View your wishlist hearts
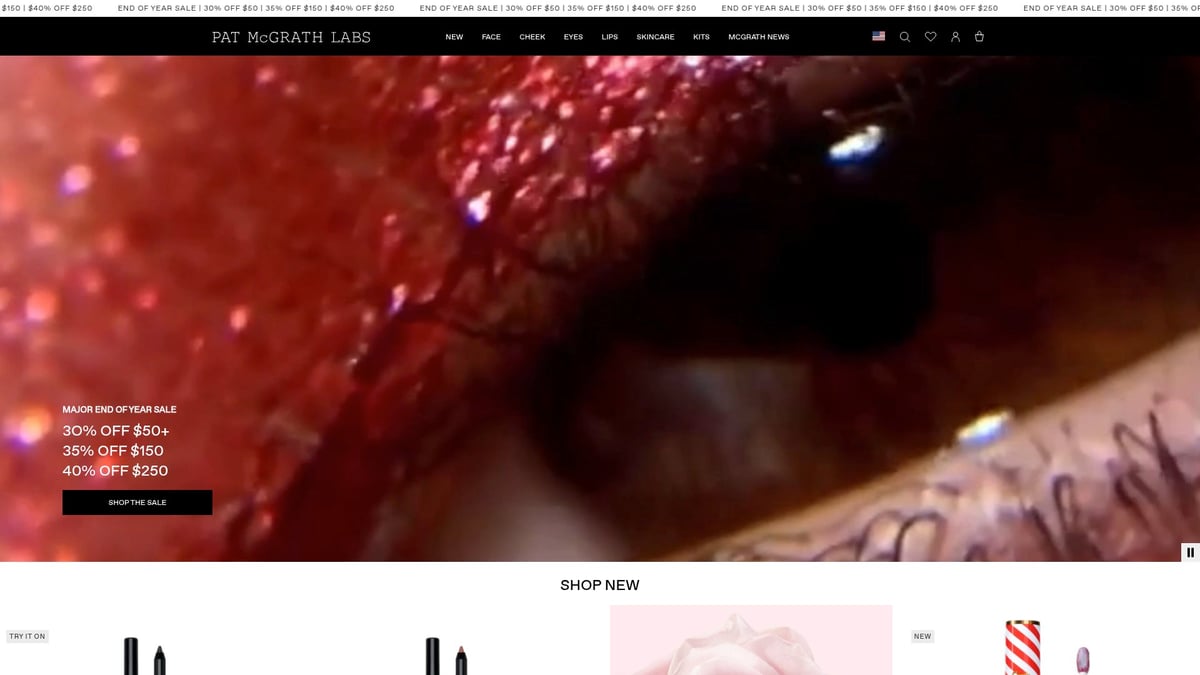Image resolution: width=1200 pixels, height=675 pixels. click(x=930, y=36)
